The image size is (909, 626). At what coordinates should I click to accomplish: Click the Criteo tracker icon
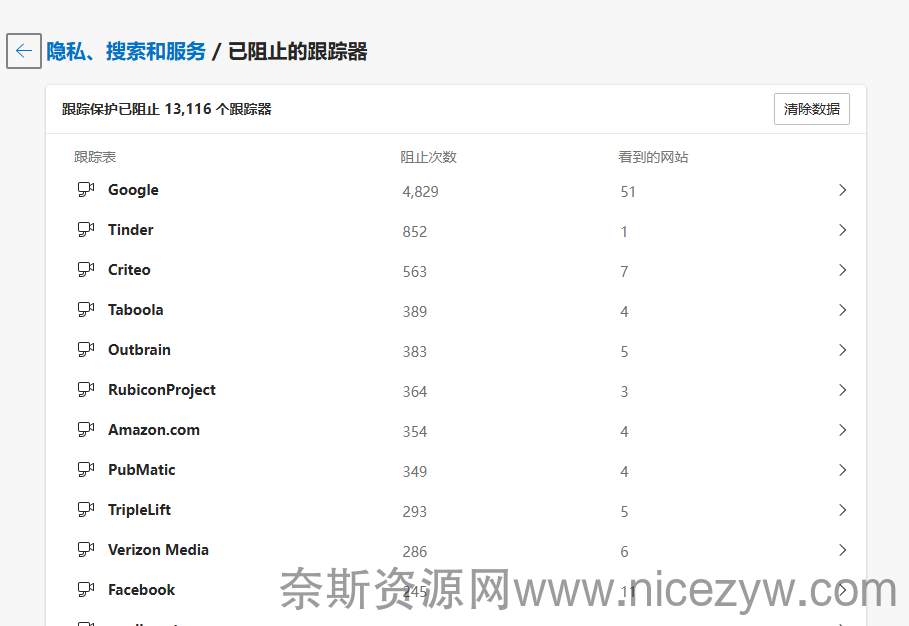click(86, 270)
